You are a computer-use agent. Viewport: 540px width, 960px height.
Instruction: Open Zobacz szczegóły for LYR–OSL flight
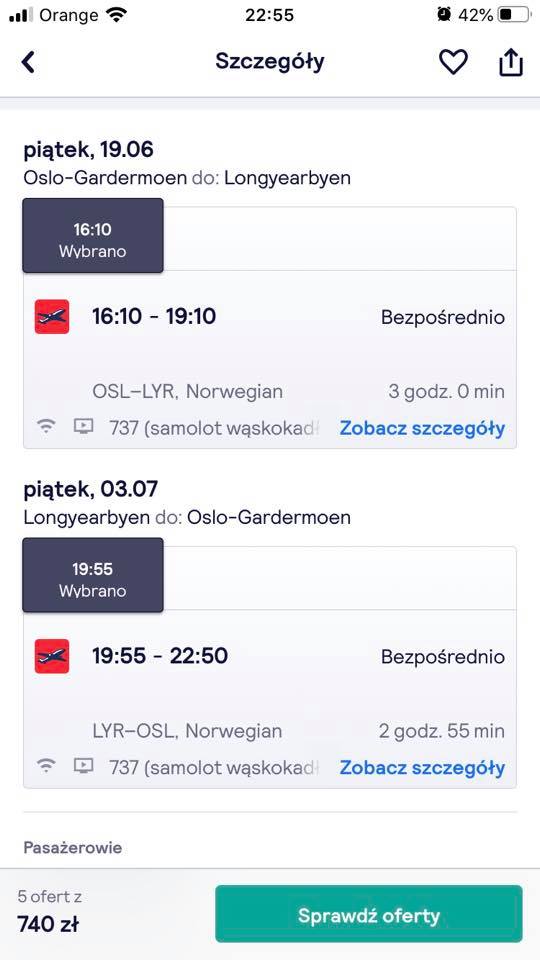click(x=422, y=767)
